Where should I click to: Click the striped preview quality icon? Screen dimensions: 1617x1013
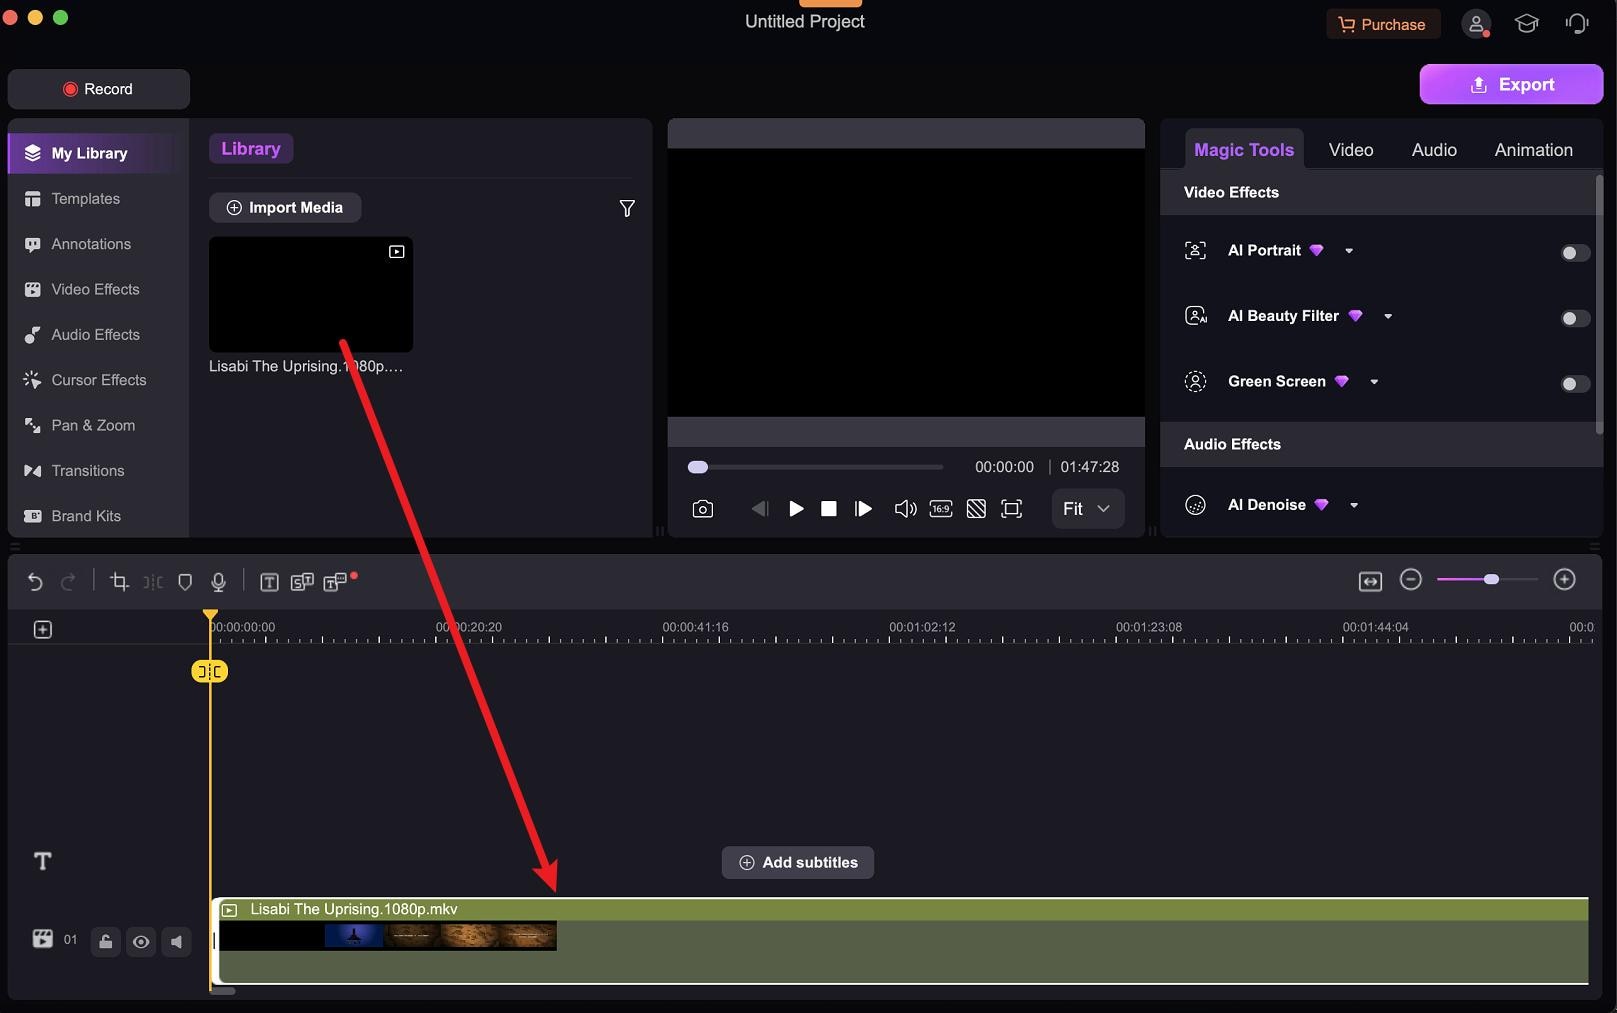(x=976, y=509)
